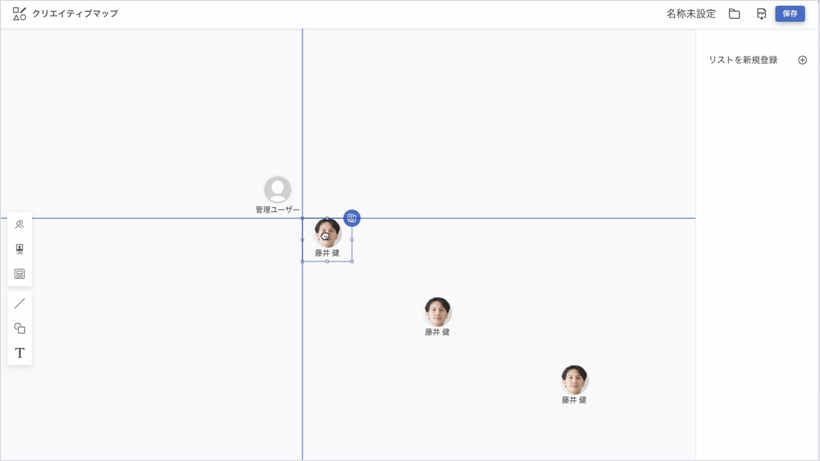This screenshot has width=820, height=461.
Task: Click the profile card tool icon
Action: click(x=19, y=249)
